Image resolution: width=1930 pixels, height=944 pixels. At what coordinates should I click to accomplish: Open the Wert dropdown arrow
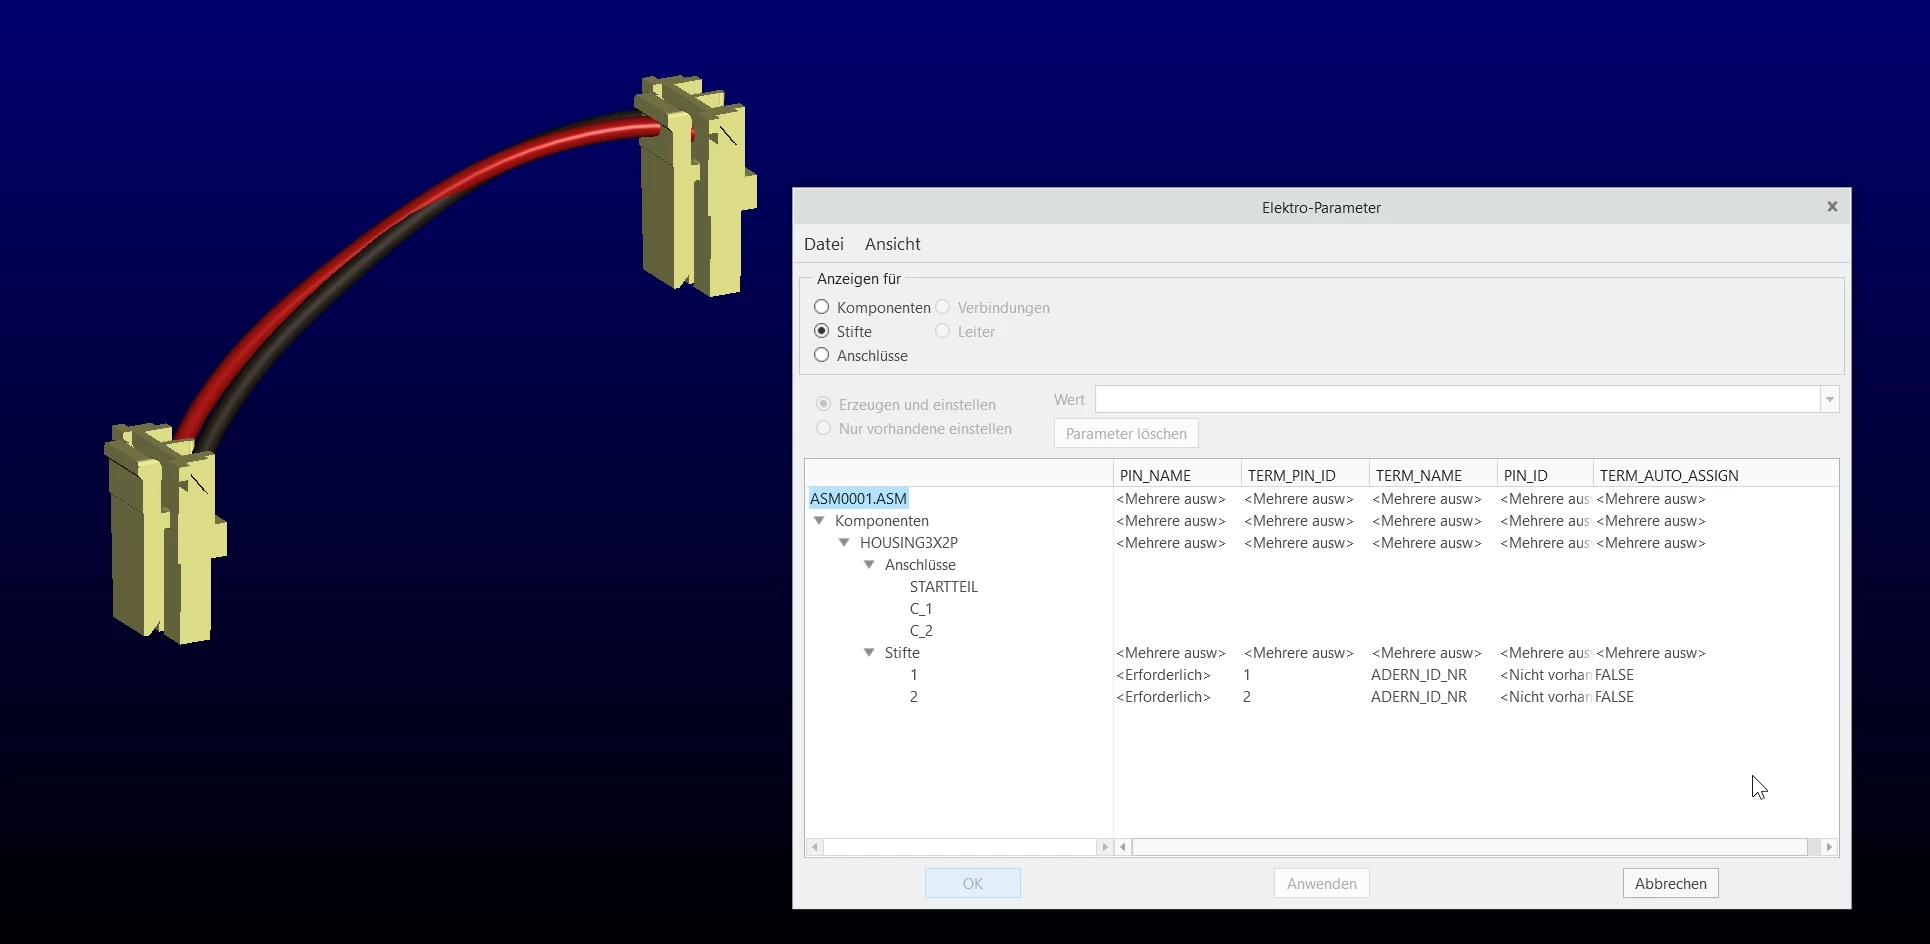click(1829, 399)
